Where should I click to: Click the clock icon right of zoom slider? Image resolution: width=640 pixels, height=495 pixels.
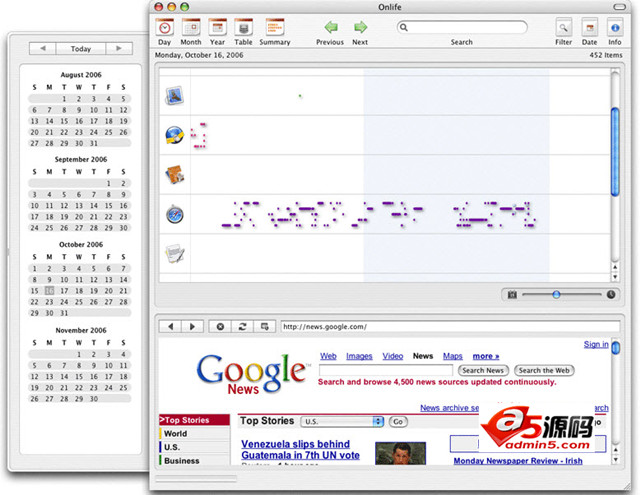click(x=611, y=294)
